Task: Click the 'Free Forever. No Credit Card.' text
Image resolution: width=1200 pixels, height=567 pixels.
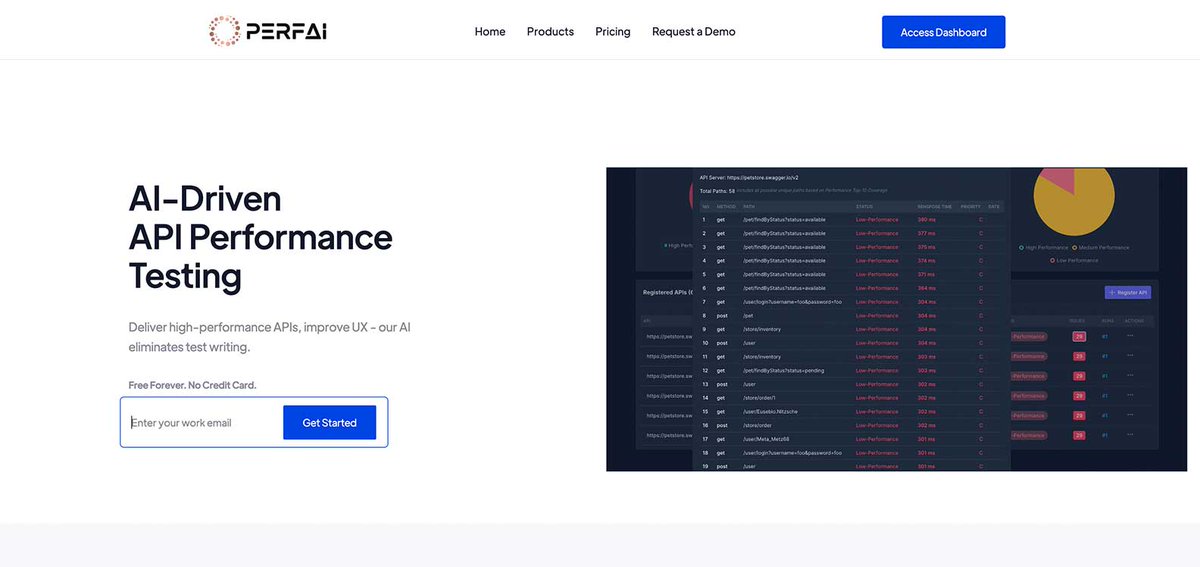Action: (193, 385)
